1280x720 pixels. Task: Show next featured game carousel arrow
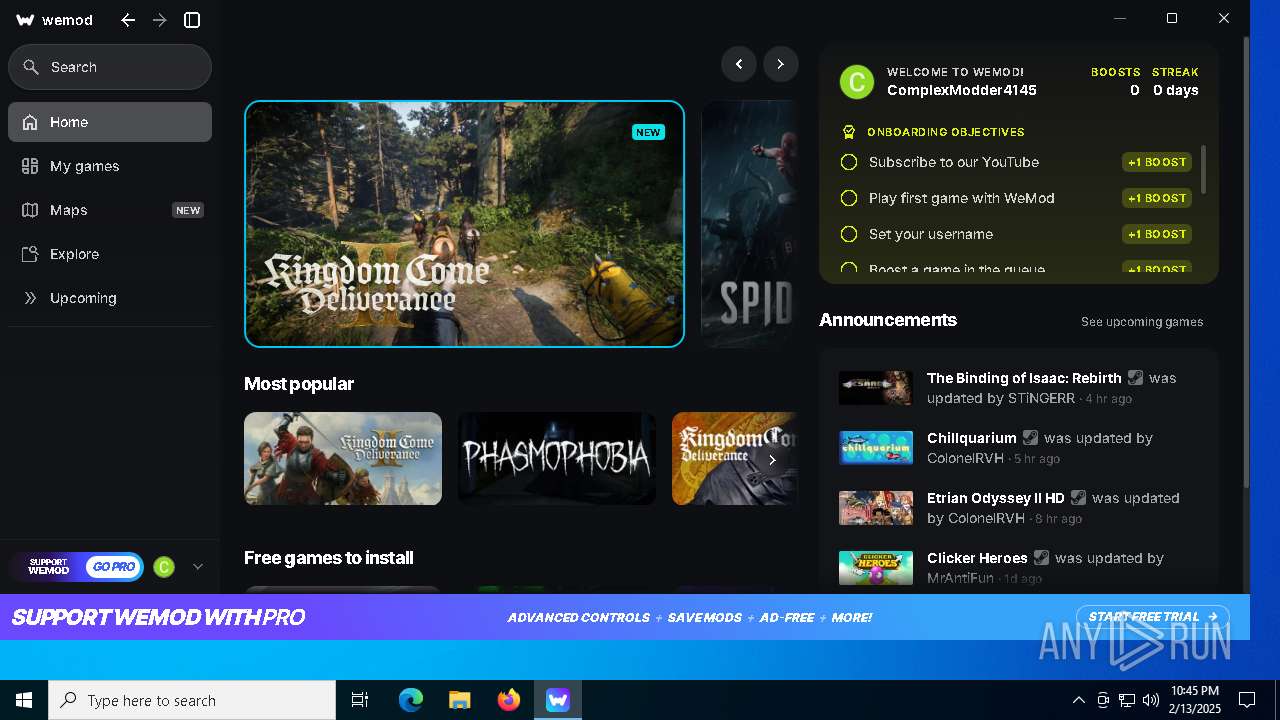781,64
